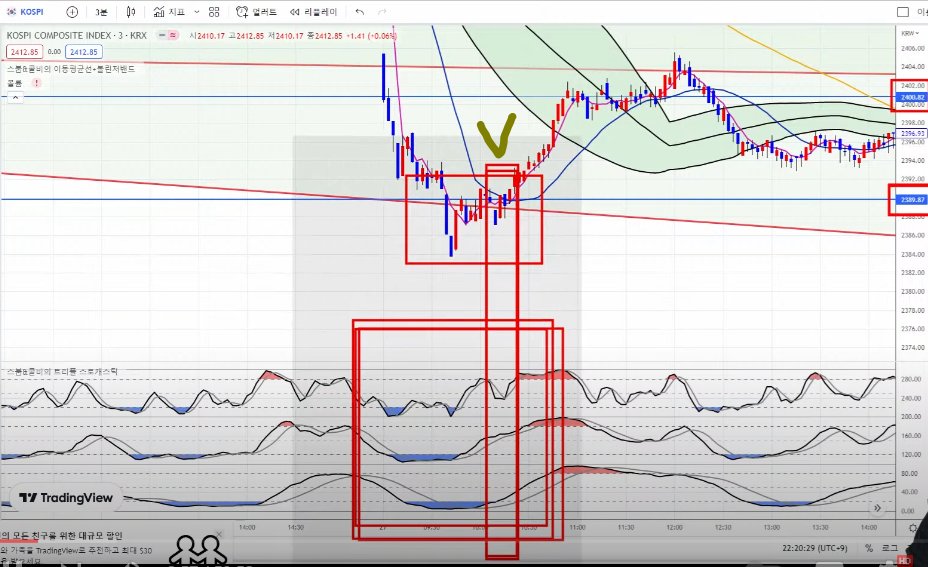
Task: Click the layout rectangle icon at top right
Action: click(903, 12)
